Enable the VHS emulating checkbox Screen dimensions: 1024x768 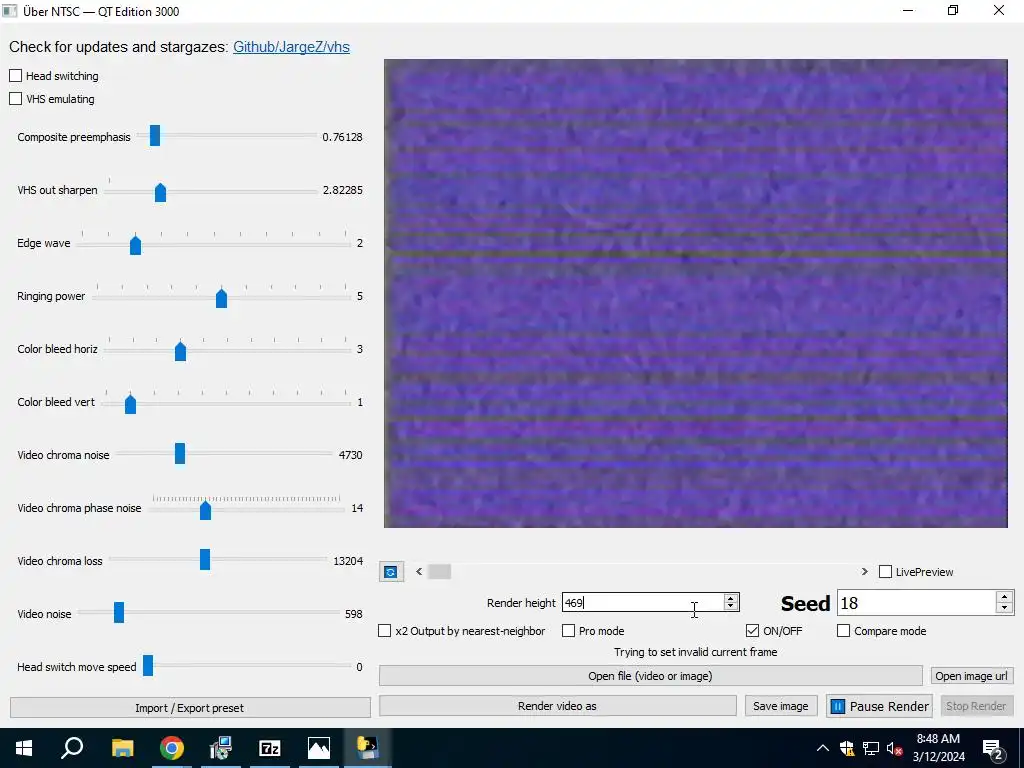pyautogui.click(x=16, y=99)
